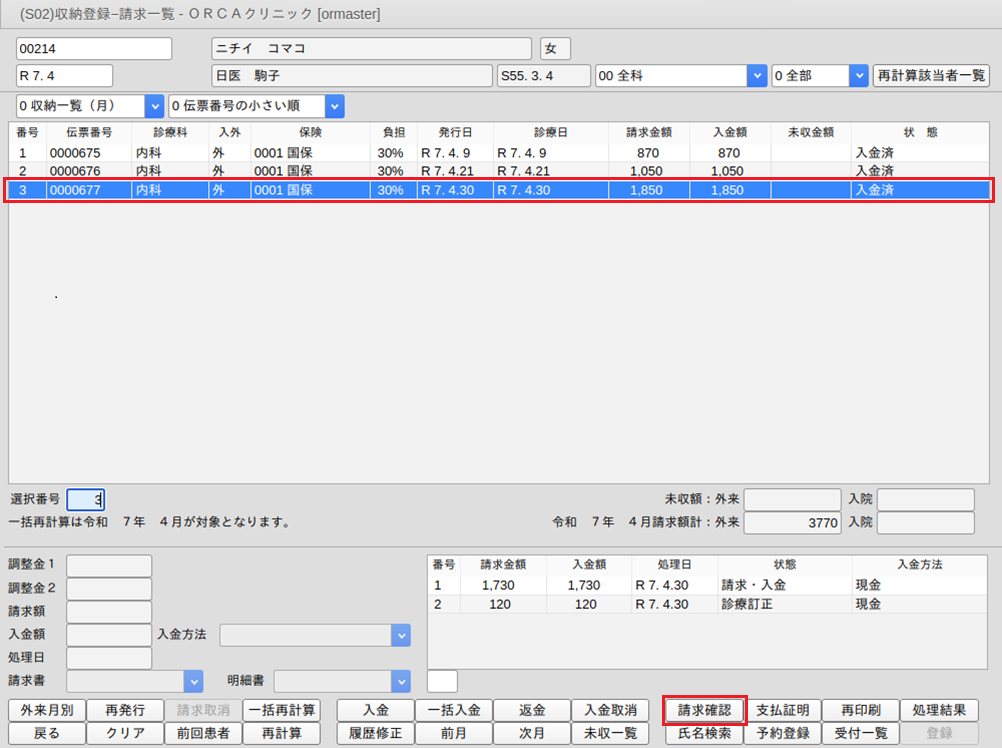Open 処理結果 via its button
The height and width of the screenshot is (748, 1002).
point(939,710)
